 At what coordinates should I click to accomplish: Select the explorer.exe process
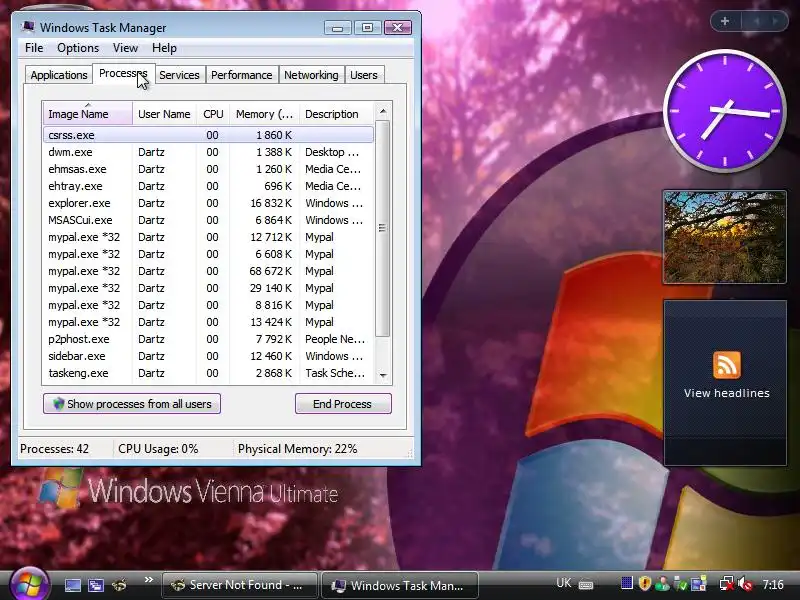(x=209, y=203)
